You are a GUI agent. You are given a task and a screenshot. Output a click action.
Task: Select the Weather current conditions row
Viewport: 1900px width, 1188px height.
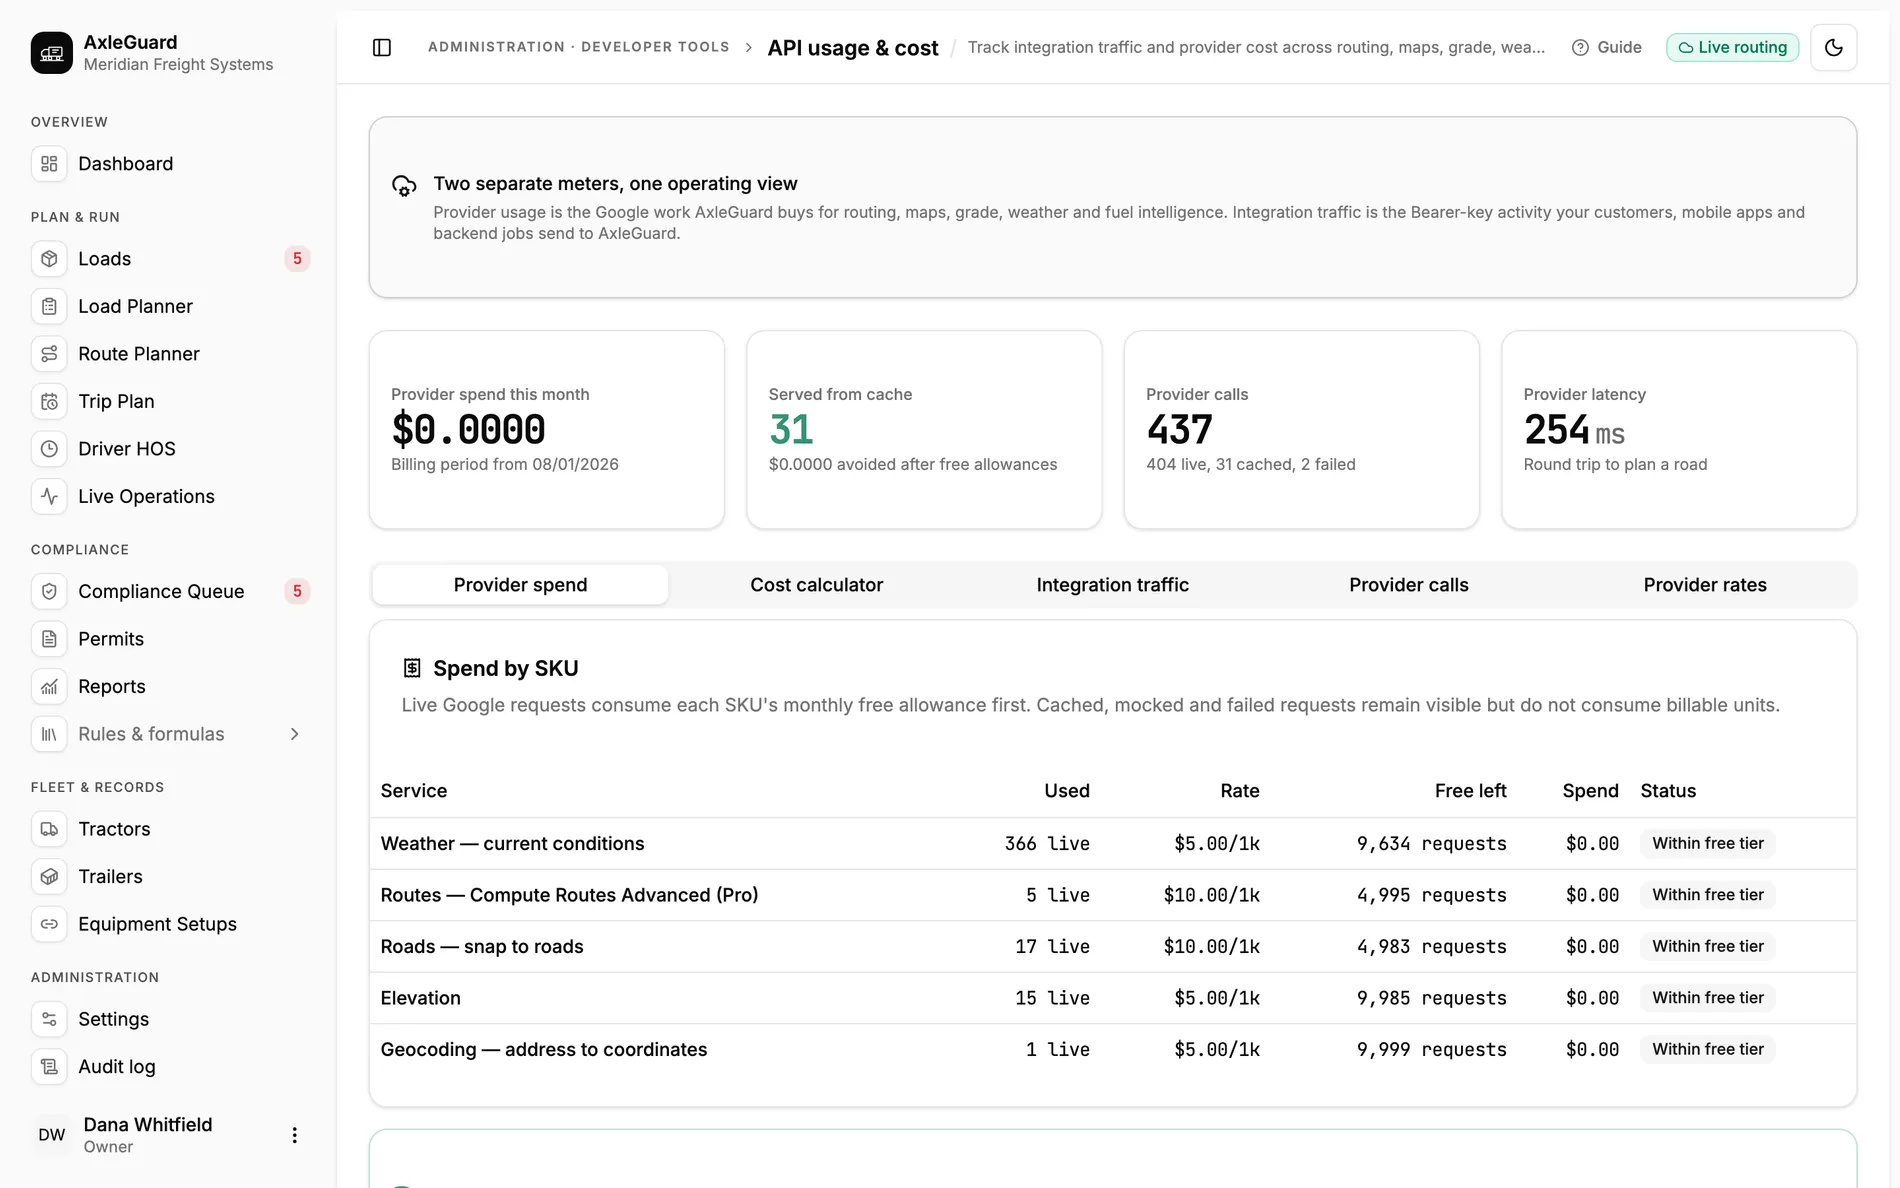pyautogui.click(x=1112, y=843)
